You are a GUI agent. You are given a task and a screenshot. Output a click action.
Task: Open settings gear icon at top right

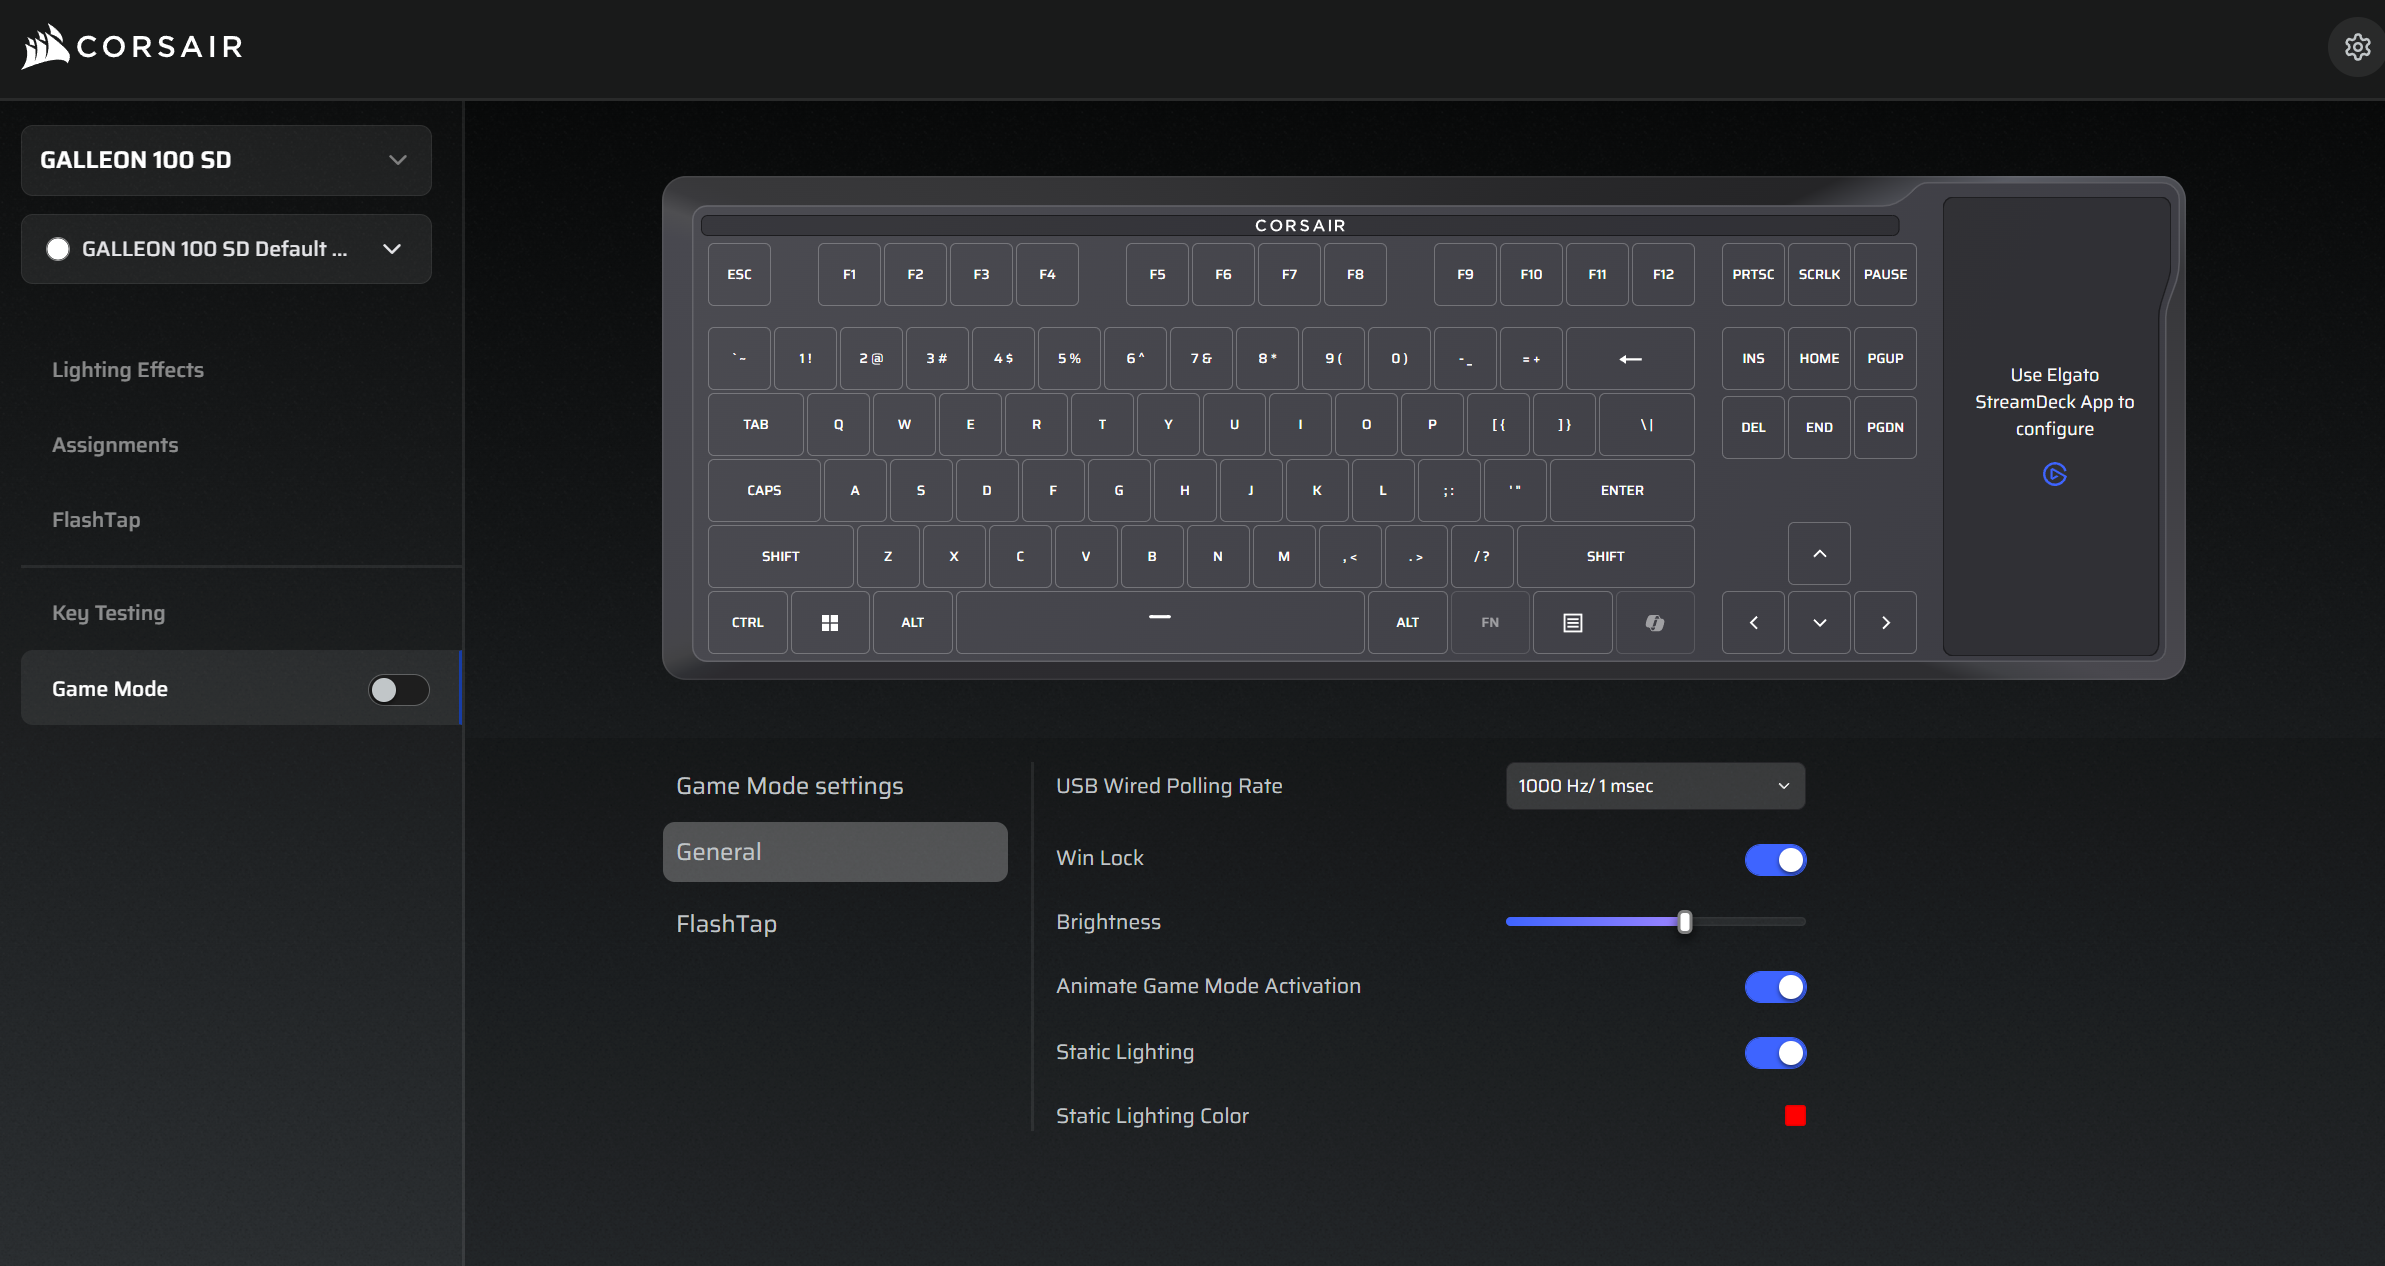(2357, 47)
